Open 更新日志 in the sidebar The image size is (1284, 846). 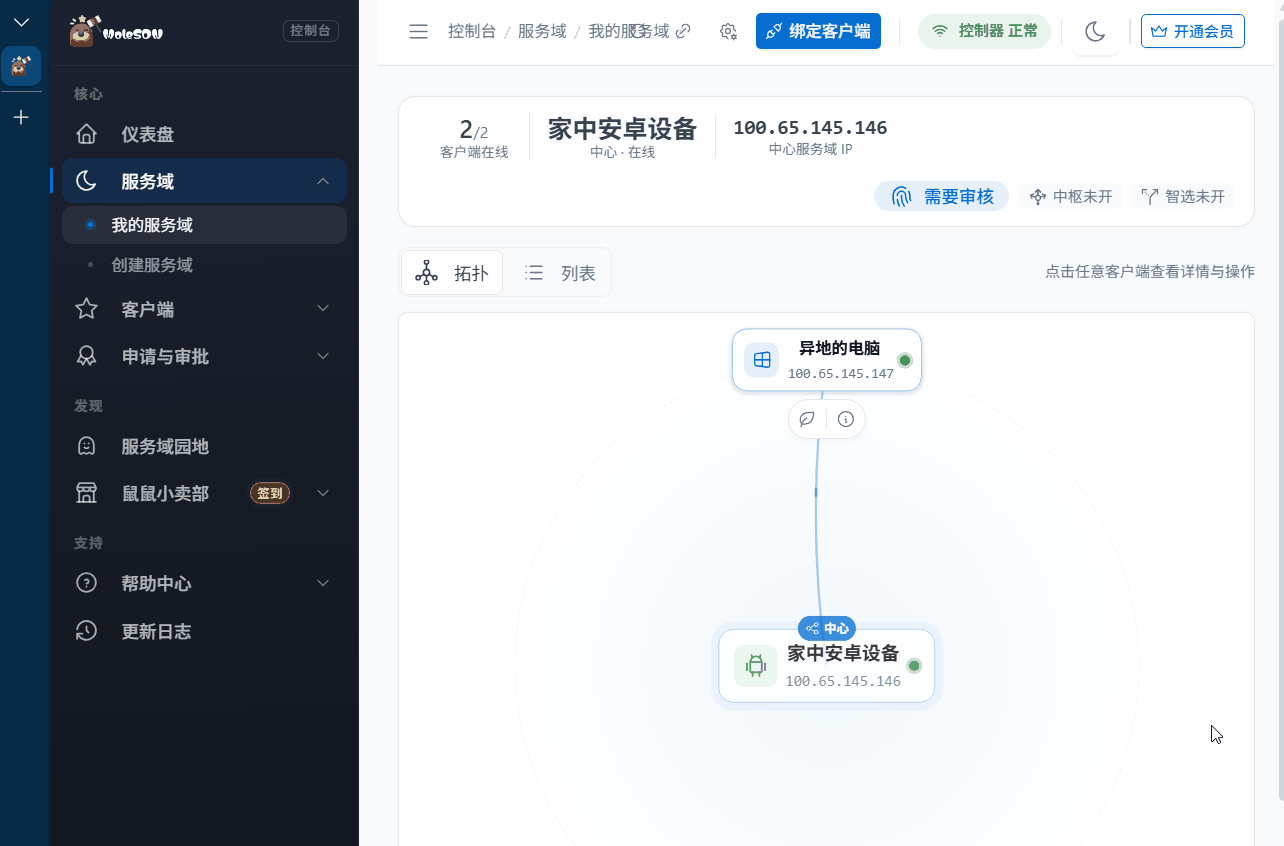pyautogui.click(x=204, y=631)
